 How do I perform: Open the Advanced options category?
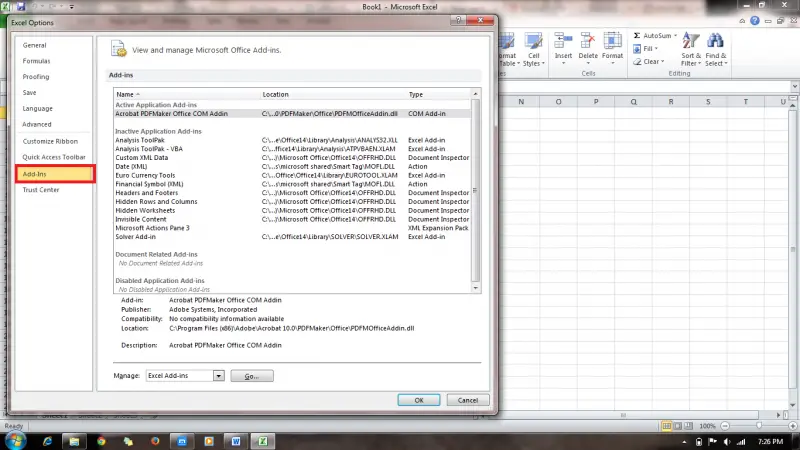37,124
